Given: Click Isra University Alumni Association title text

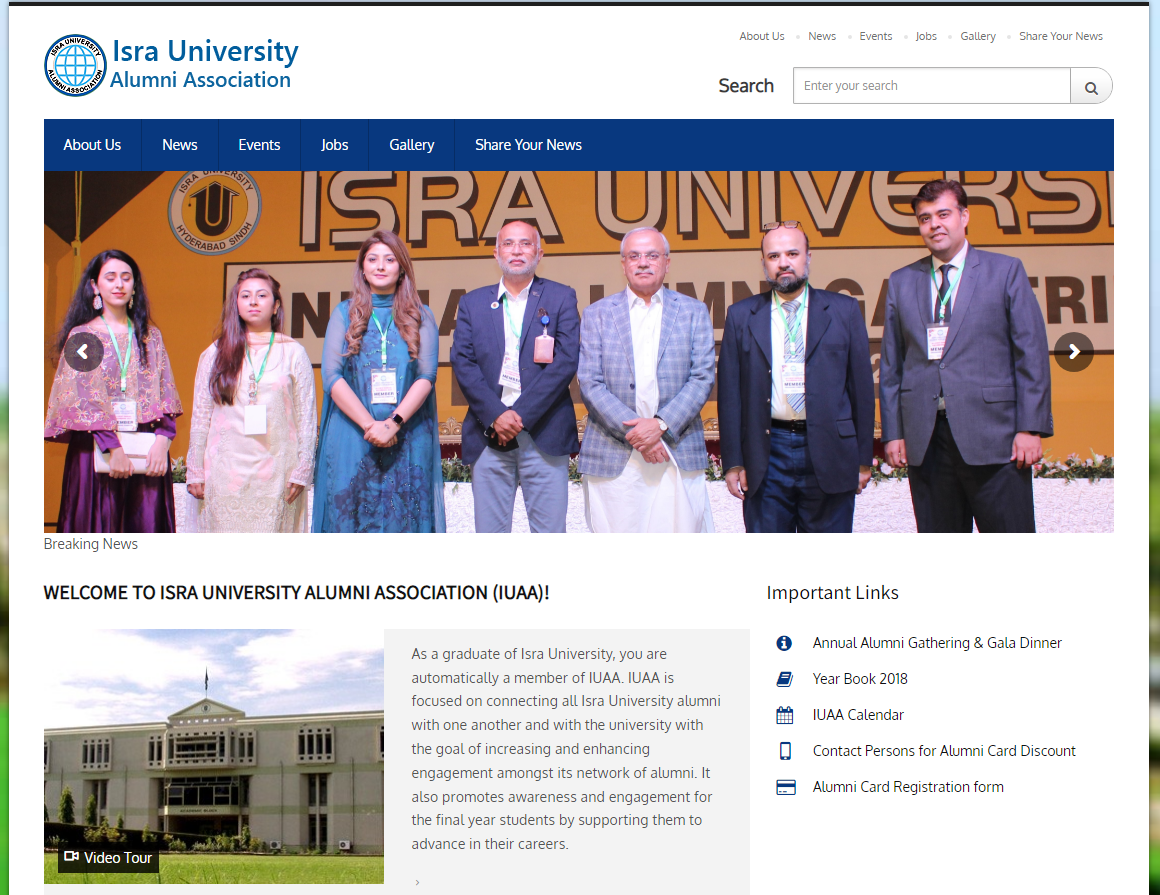Looking at the screenshot, I should 204,64.
